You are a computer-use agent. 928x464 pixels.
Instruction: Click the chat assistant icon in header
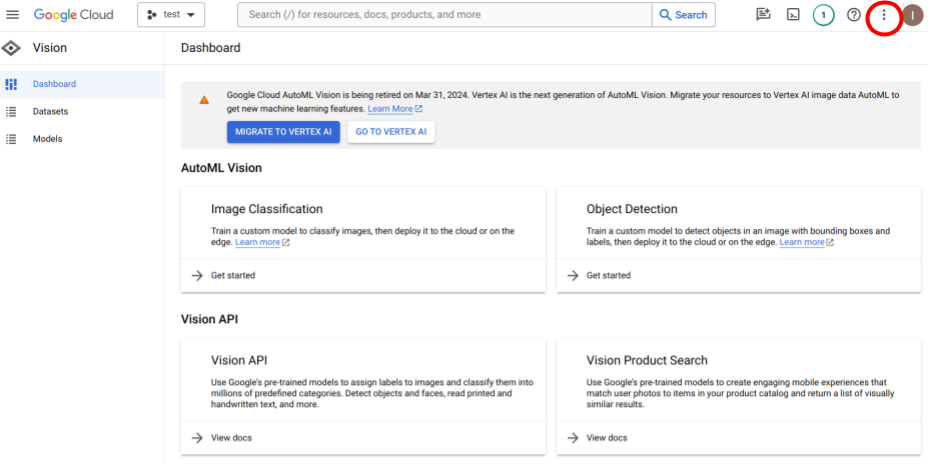point(763,15)
